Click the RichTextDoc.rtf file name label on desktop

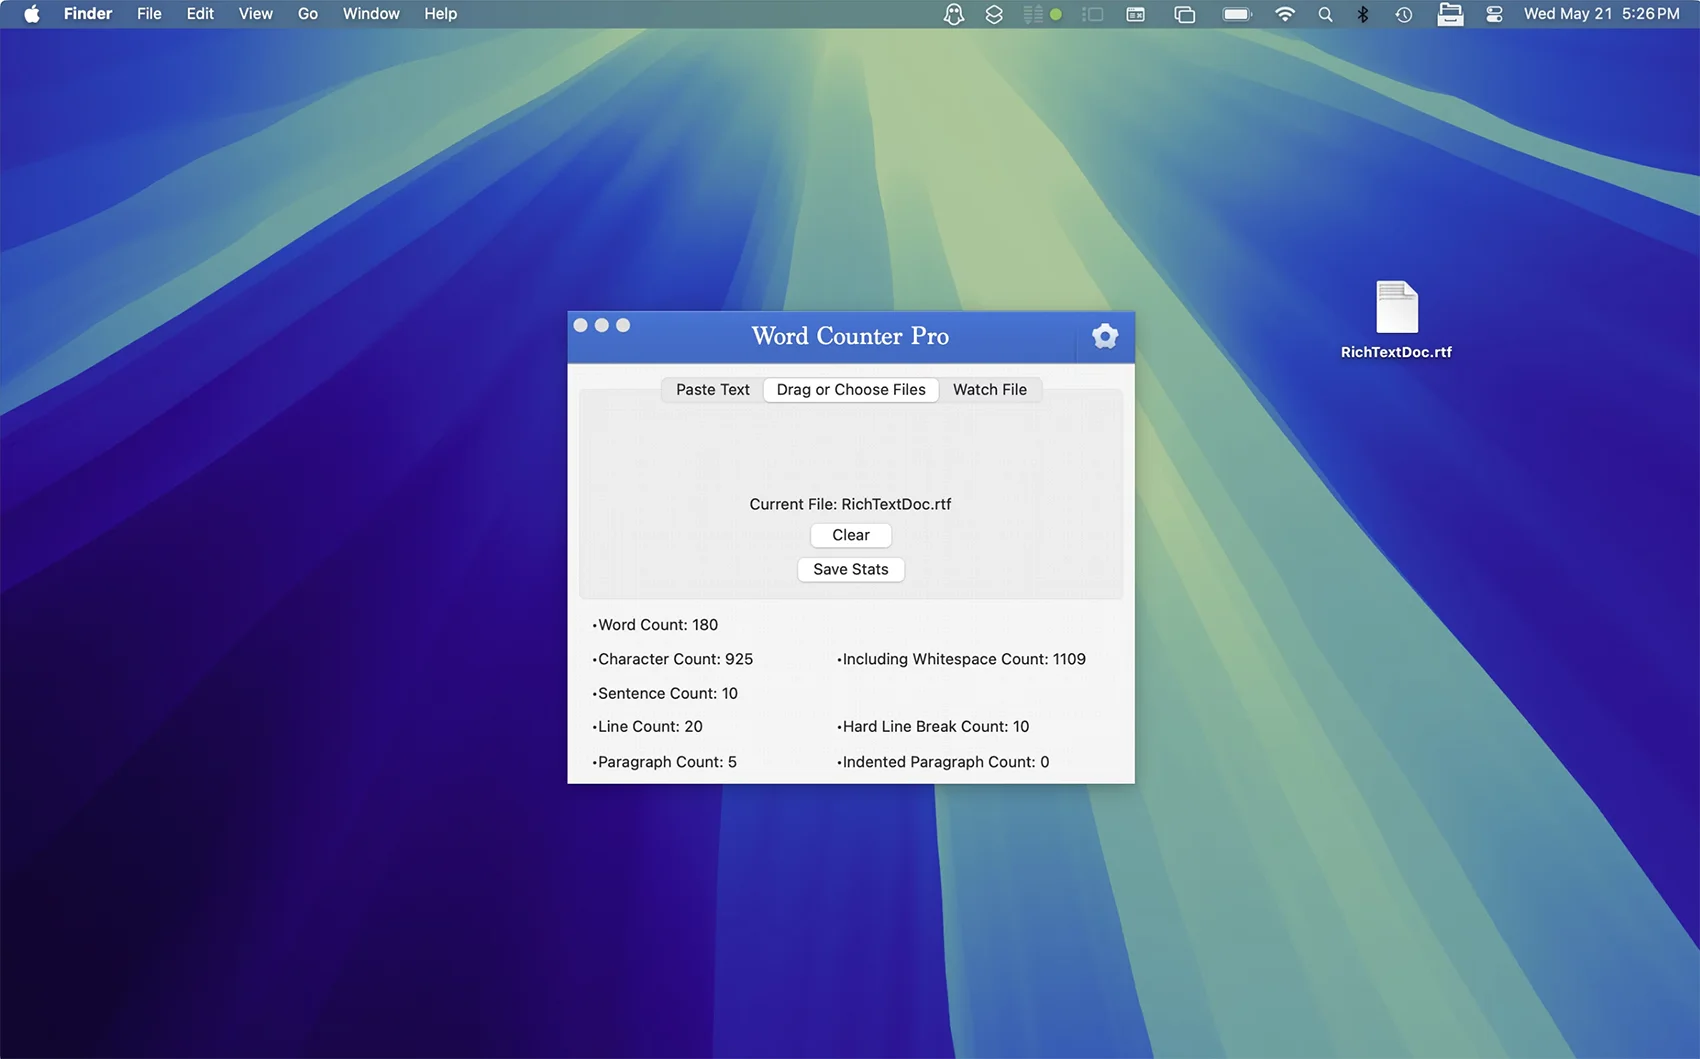click(1396, 352)
